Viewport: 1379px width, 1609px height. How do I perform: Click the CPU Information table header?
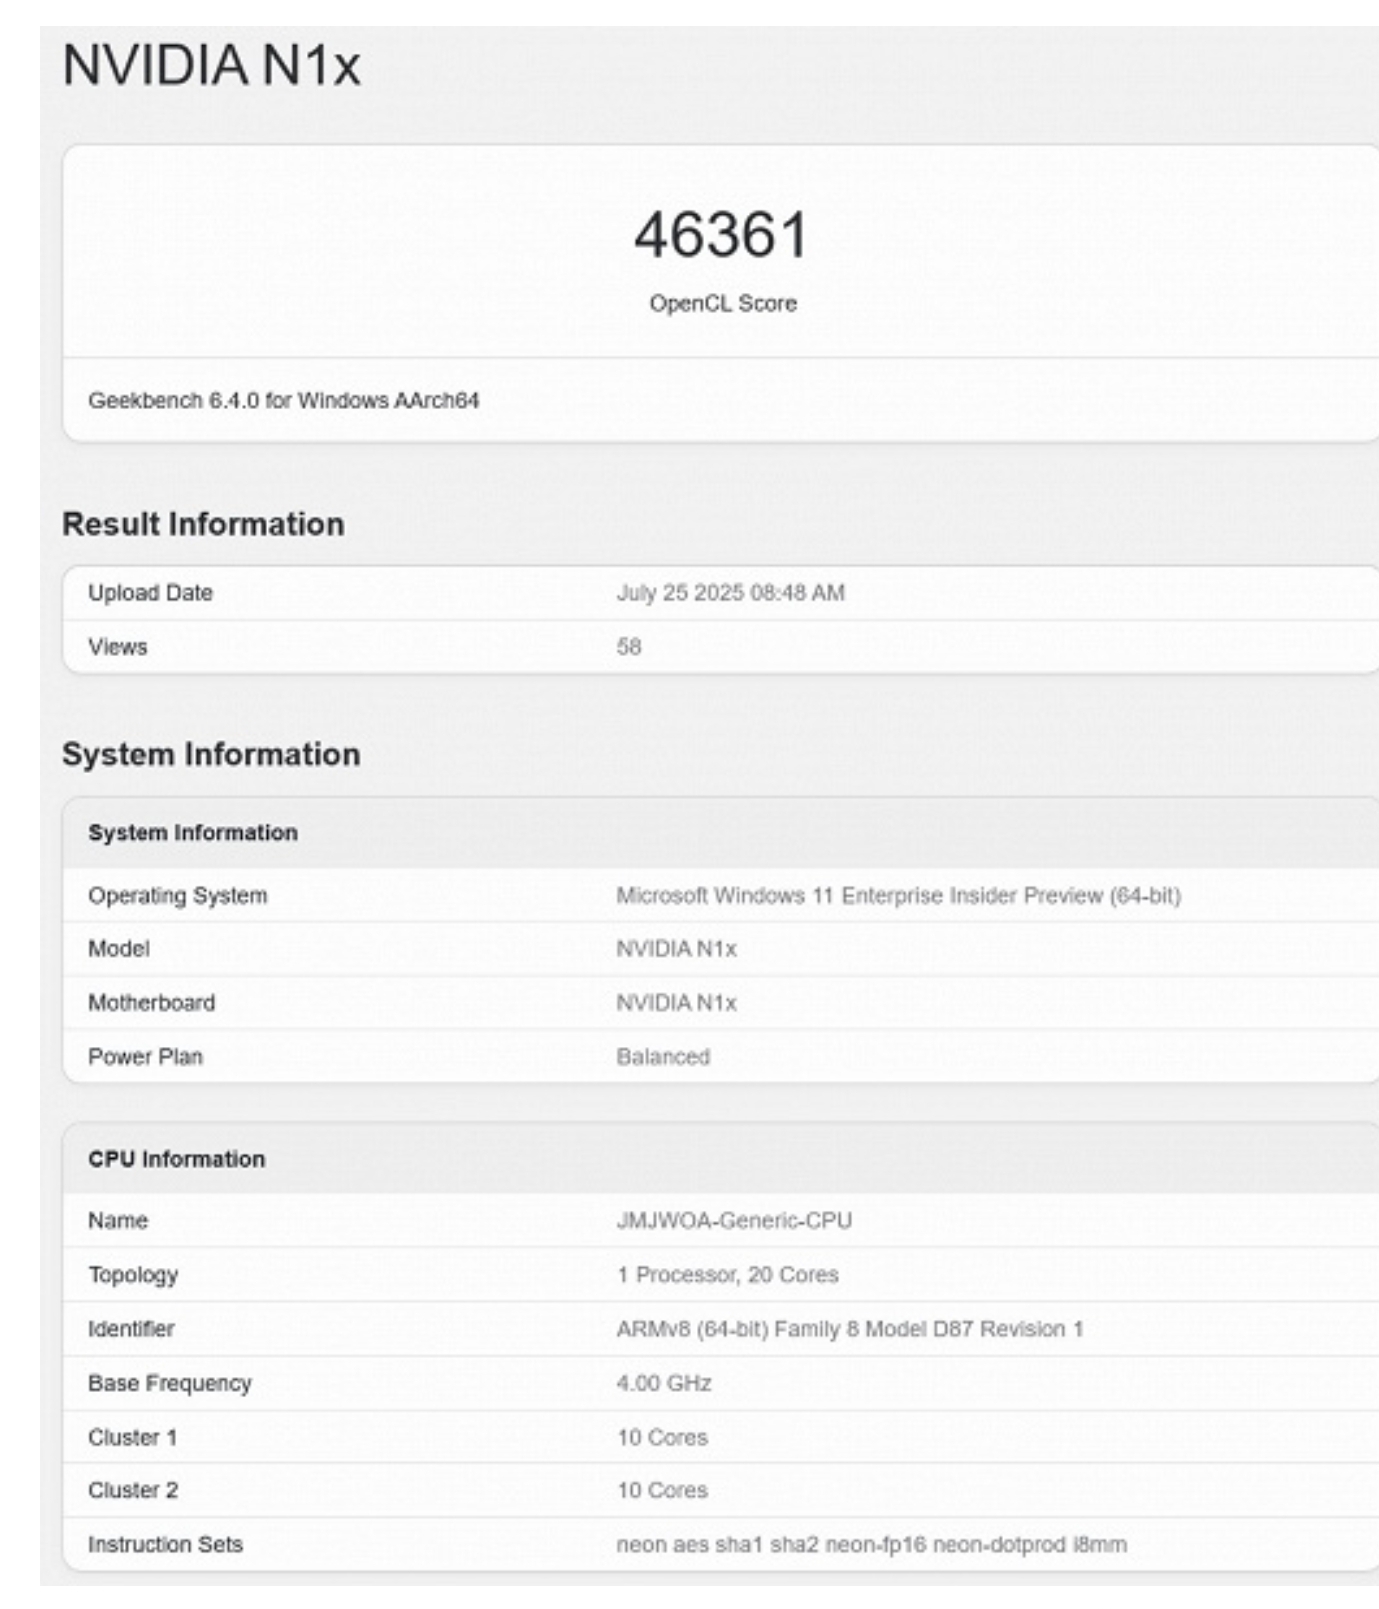(x=720, y=1159)
